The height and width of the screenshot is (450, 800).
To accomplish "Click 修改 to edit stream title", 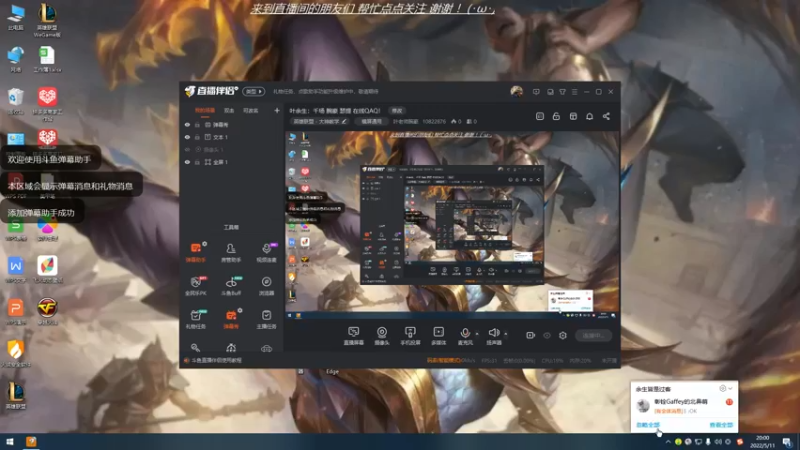I will [397, 110].
